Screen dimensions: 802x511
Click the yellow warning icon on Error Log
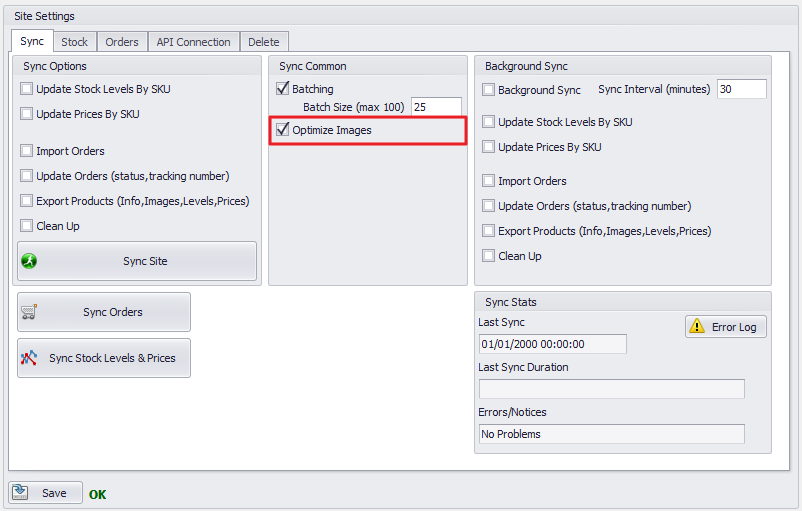[697, 327]
